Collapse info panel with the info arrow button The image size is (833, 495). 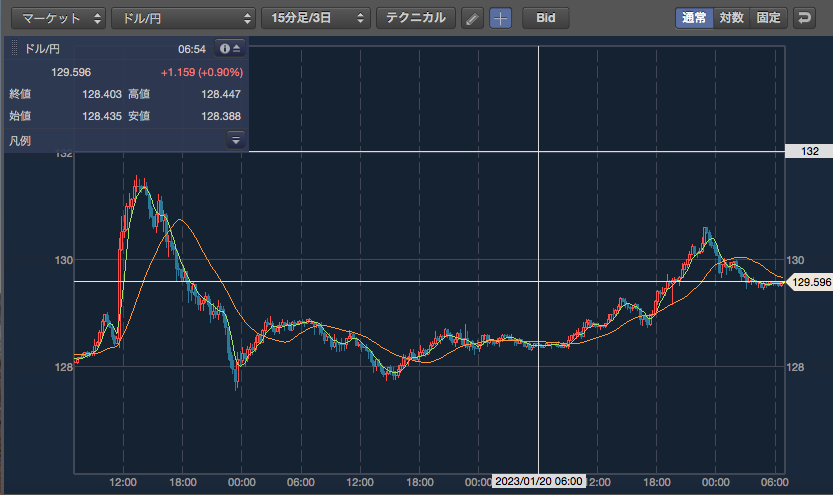coord(230,48)
